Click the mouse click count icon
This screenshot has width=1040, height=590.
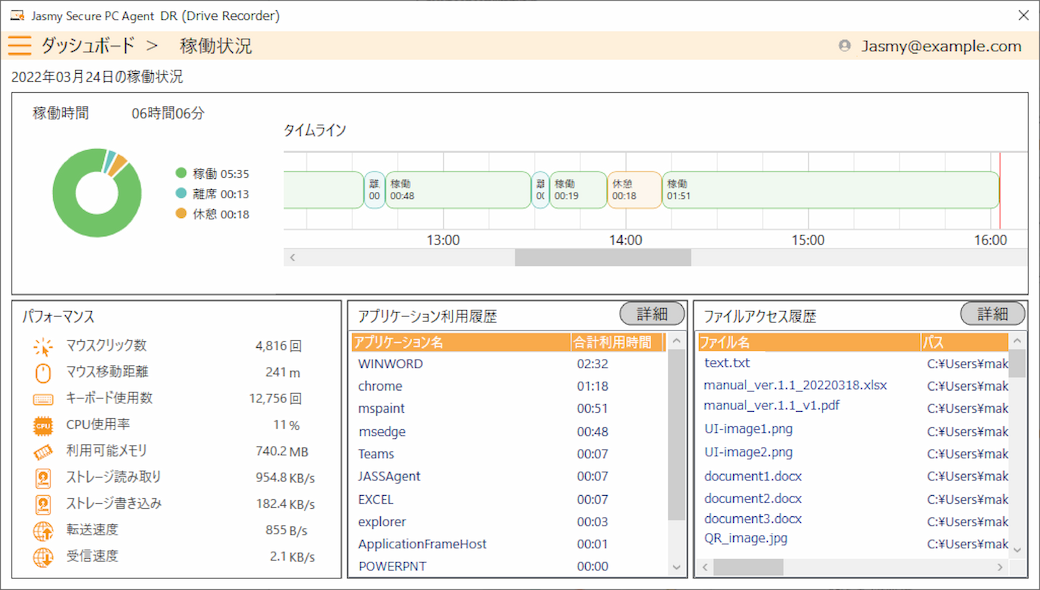(43, 346)
